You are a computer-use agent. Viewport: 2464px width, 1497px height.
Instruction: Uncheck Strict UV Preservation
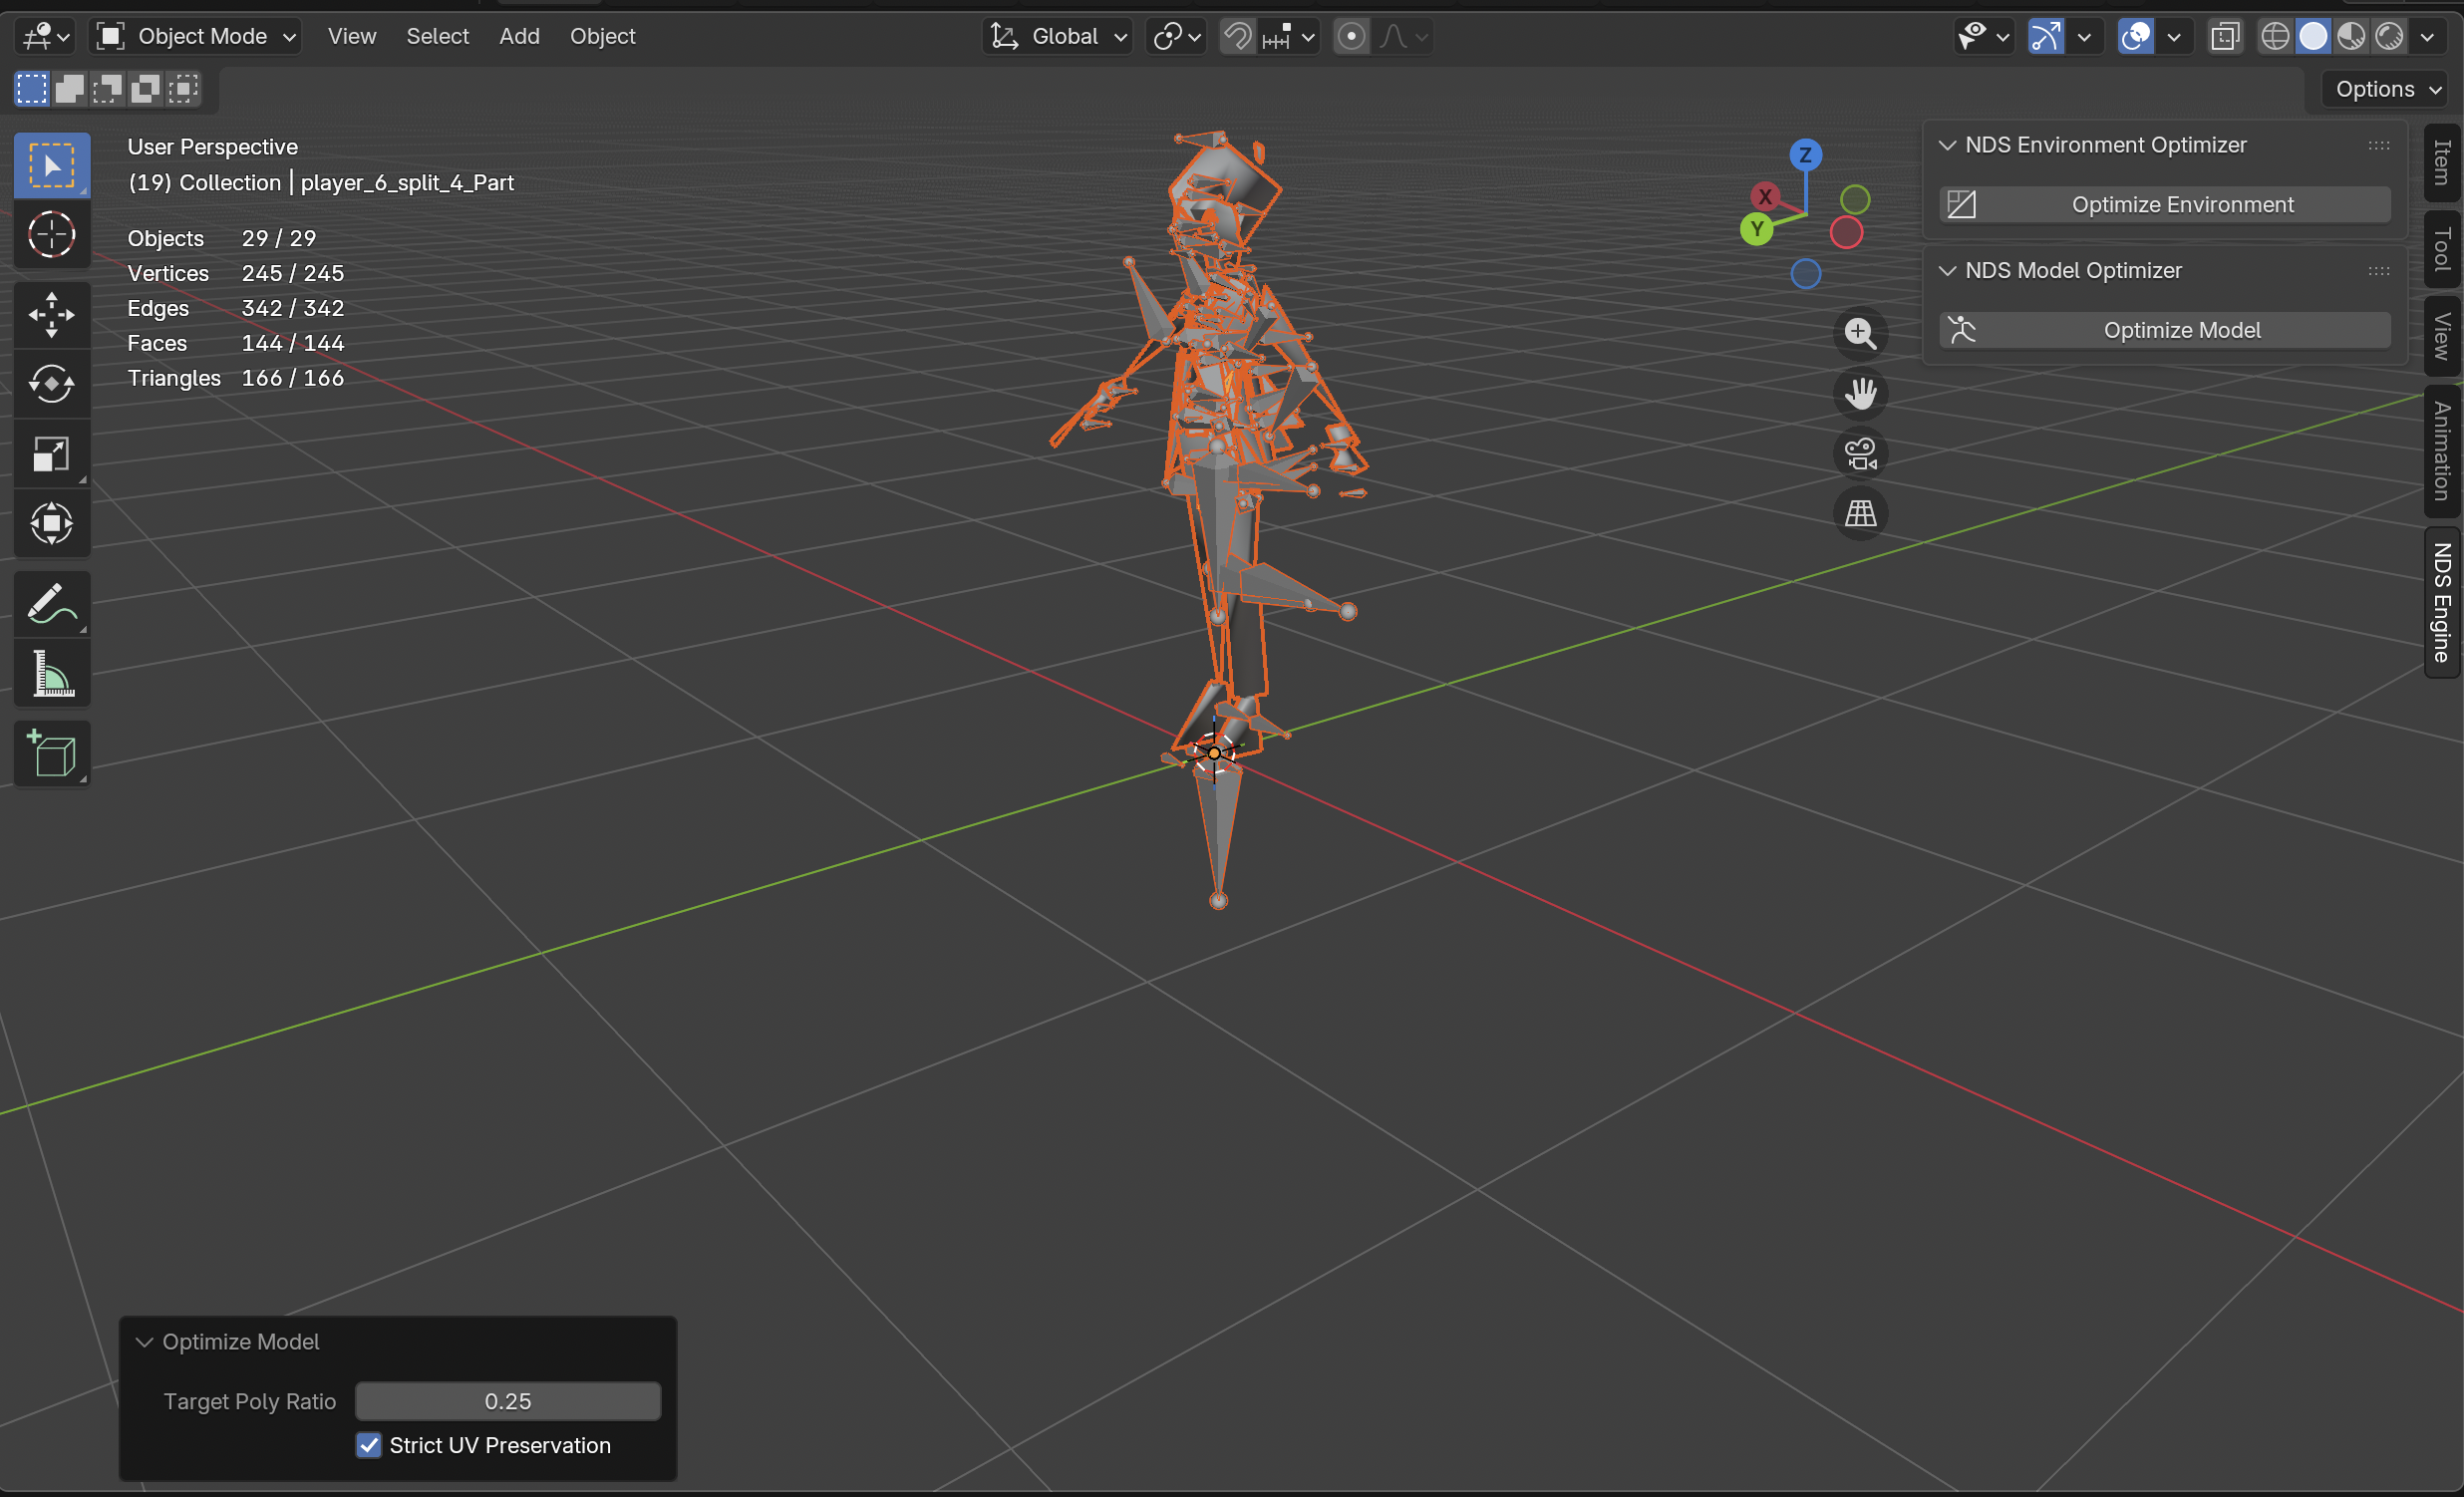tap(369, 1445)
